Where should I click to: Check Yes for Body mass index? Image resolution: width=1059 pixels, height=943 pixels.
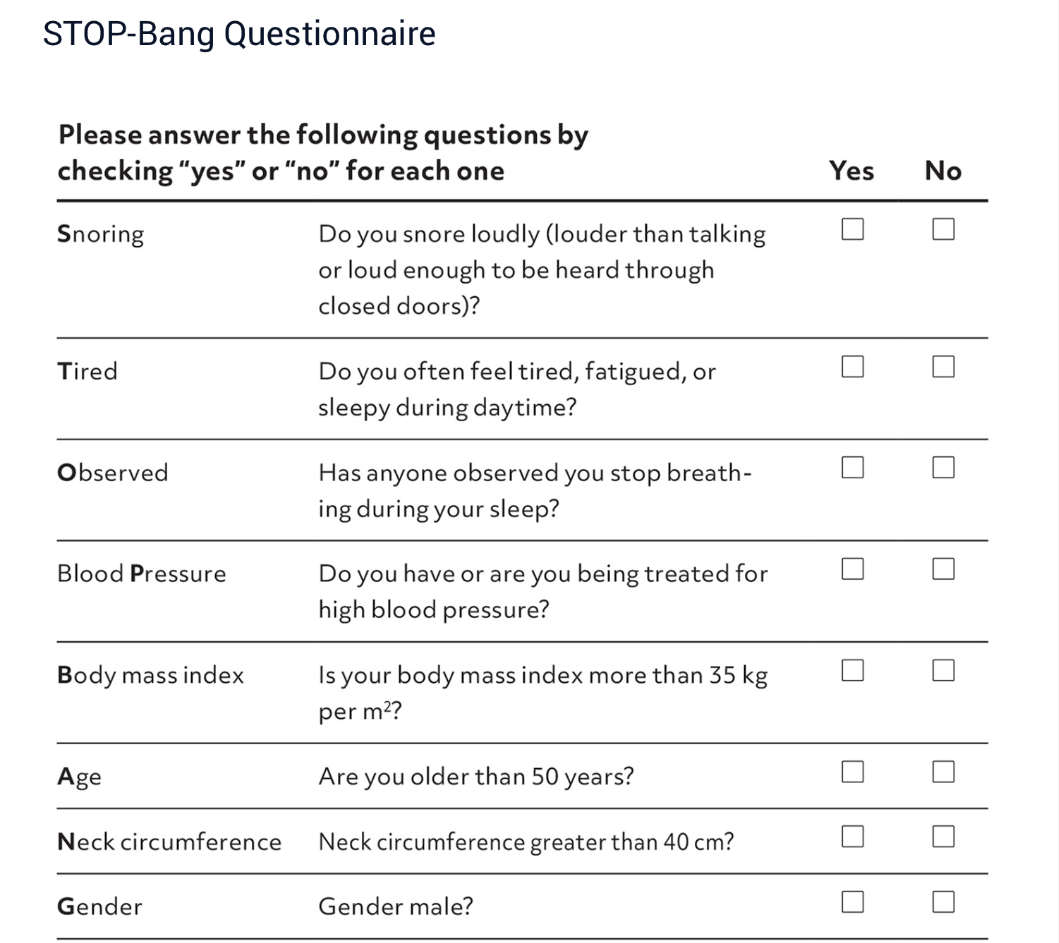852,670
